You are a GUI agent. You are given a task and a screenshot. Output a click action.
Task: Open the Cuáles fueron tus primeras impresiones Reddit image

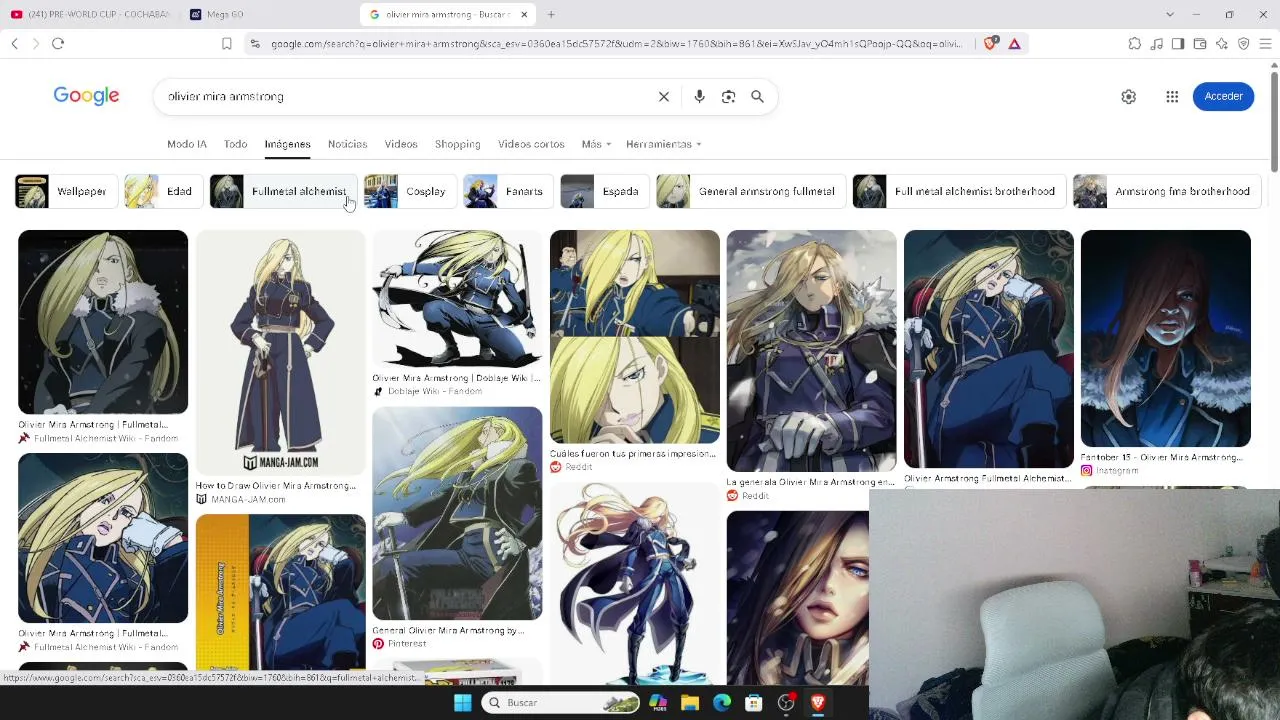(634, 337)
